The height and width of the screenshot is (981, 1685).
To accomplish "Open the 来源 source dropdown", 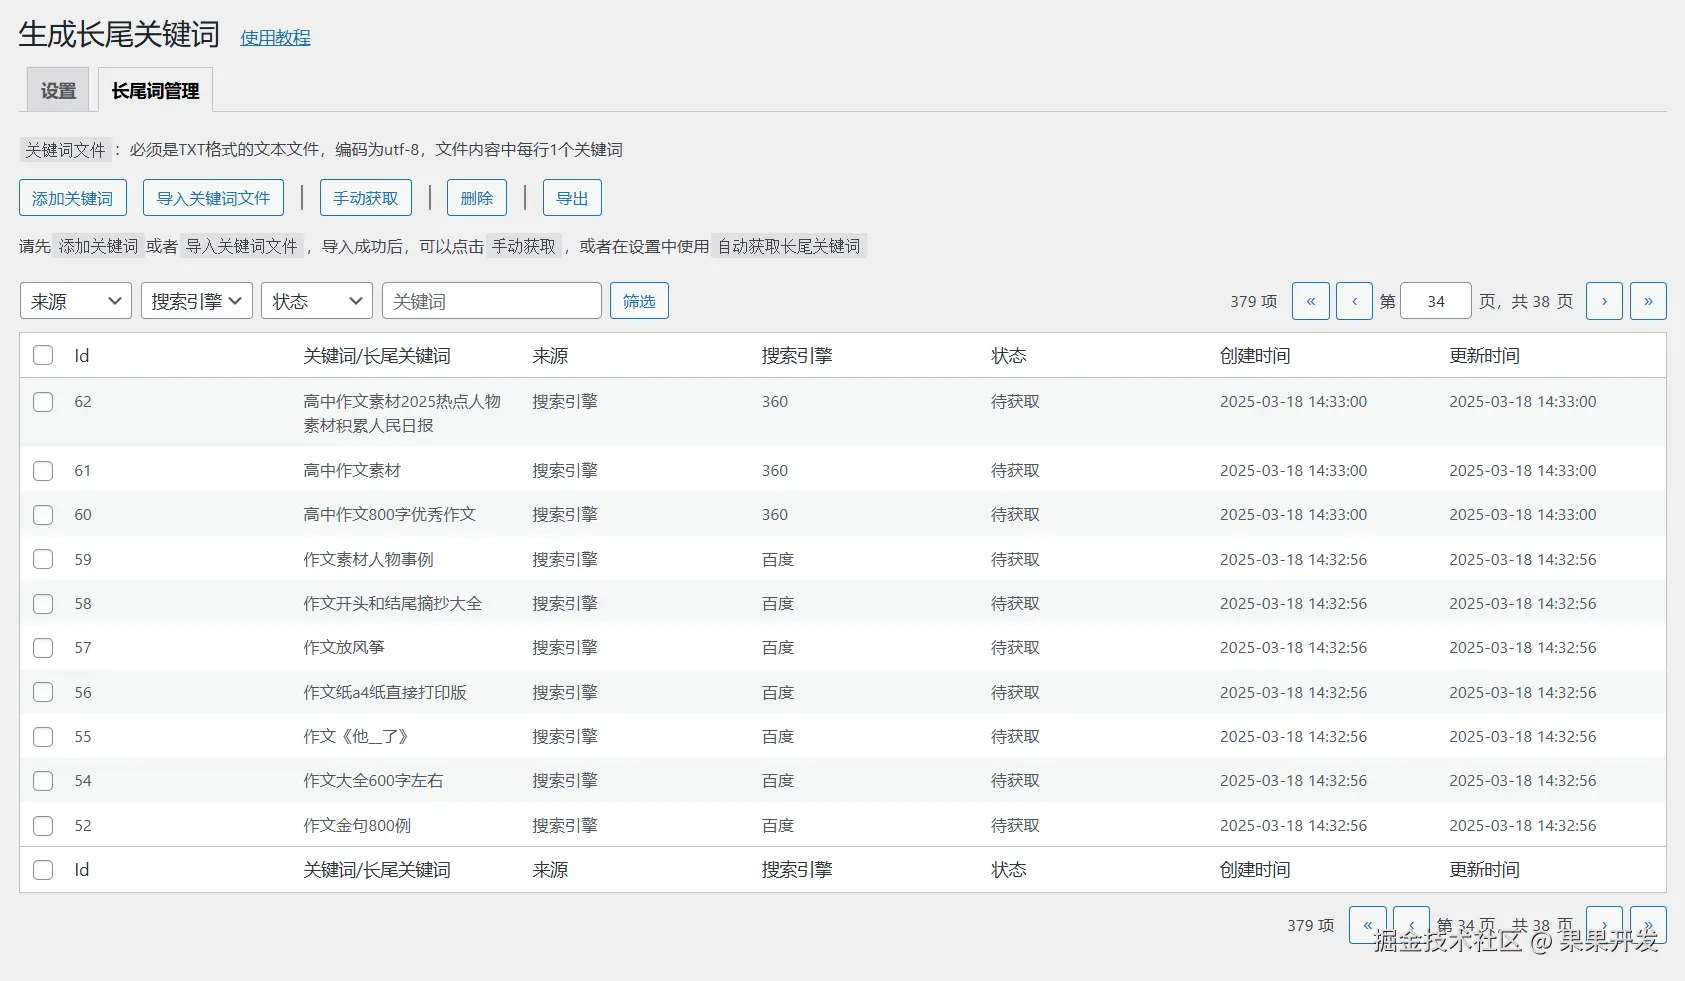I will (x=75, y=300).
